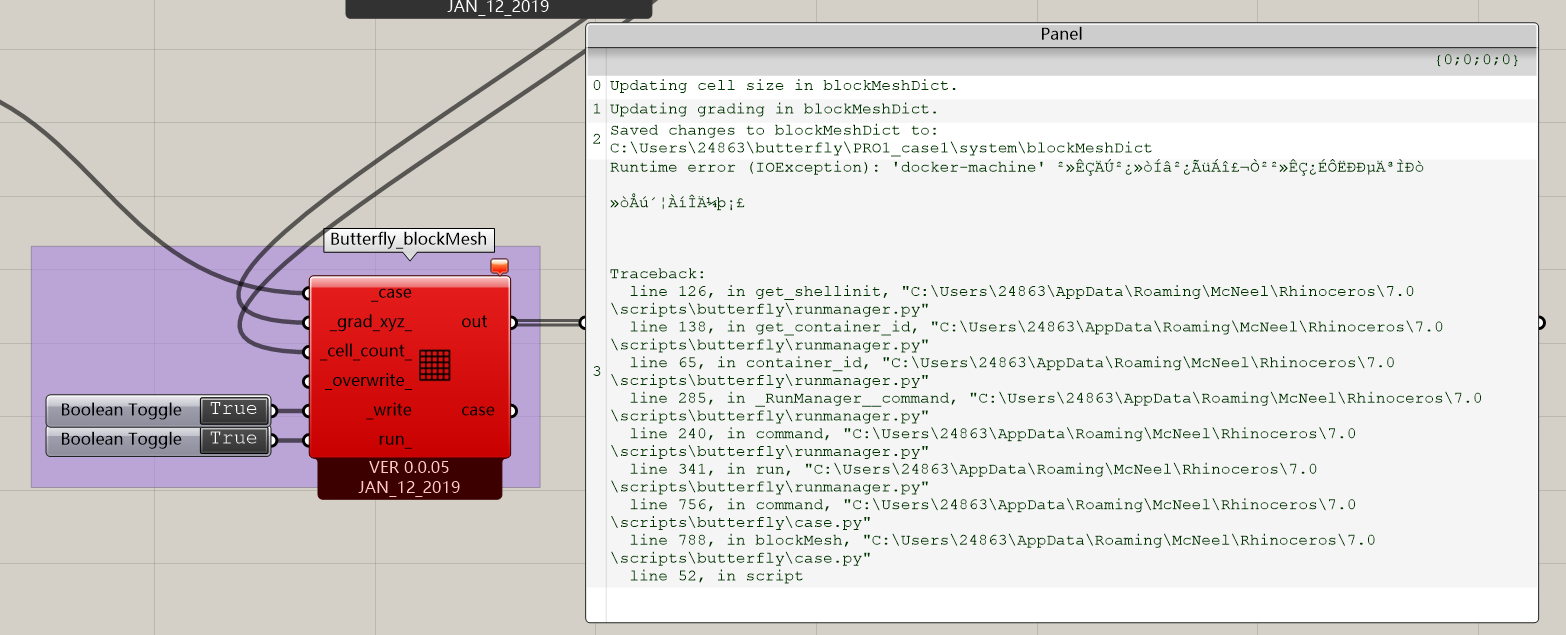Image resolution: width=1566 pixels, height=635 pixels.
Task: Toggle the Boolean Toggle wired to _write
Action: pyautogui.click(x=122, y=410)
